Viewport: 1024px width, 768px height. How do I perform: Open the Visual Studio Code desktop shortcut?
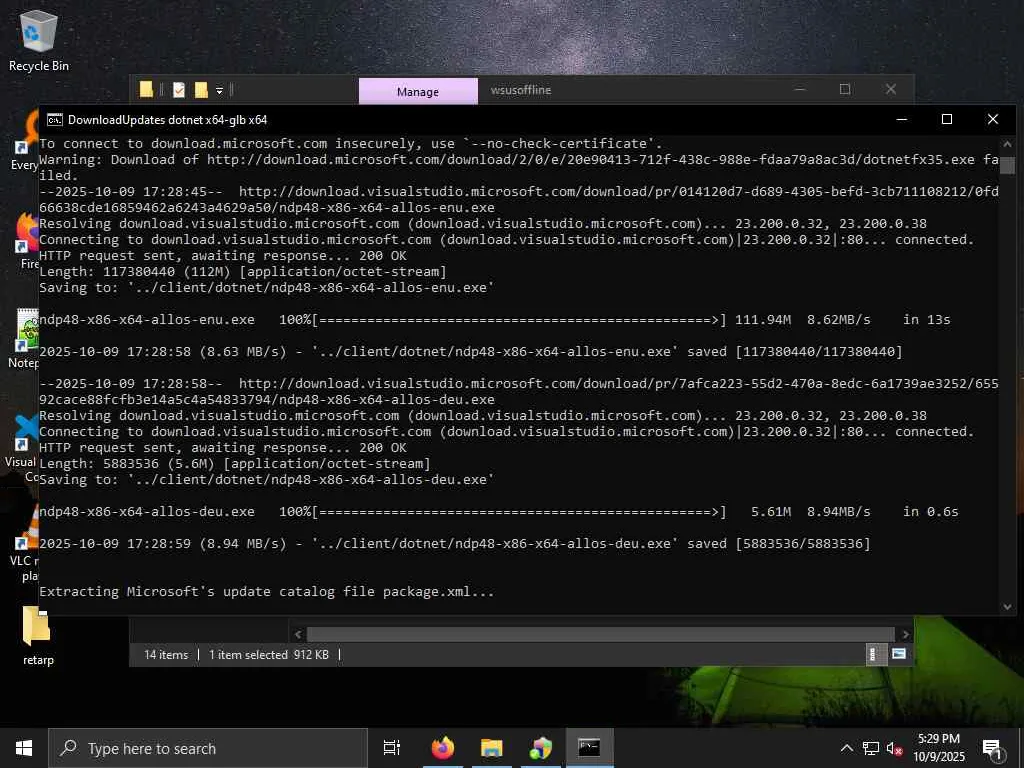(x=24, y=448)
